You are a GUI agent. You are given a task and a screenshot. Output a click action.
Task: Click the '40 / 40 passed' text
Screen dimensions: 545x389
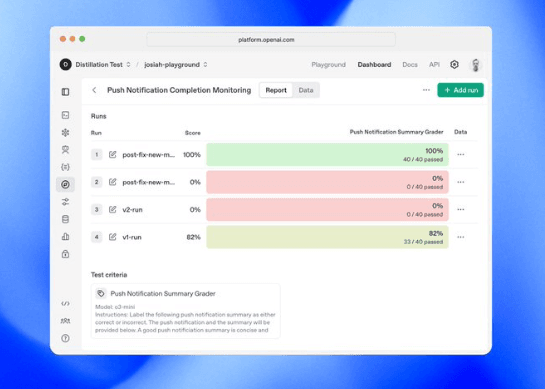tap(423, 159)
